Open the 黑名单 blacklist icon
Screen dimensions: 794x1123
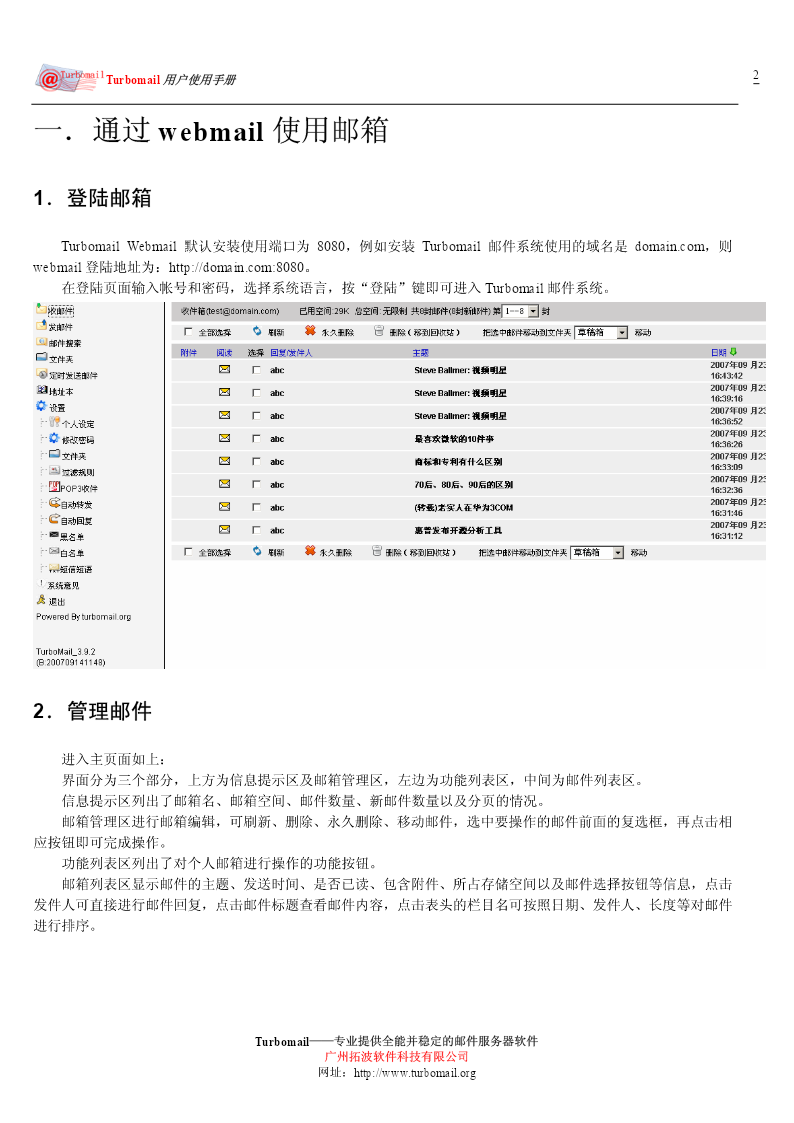tap(54, 535)
